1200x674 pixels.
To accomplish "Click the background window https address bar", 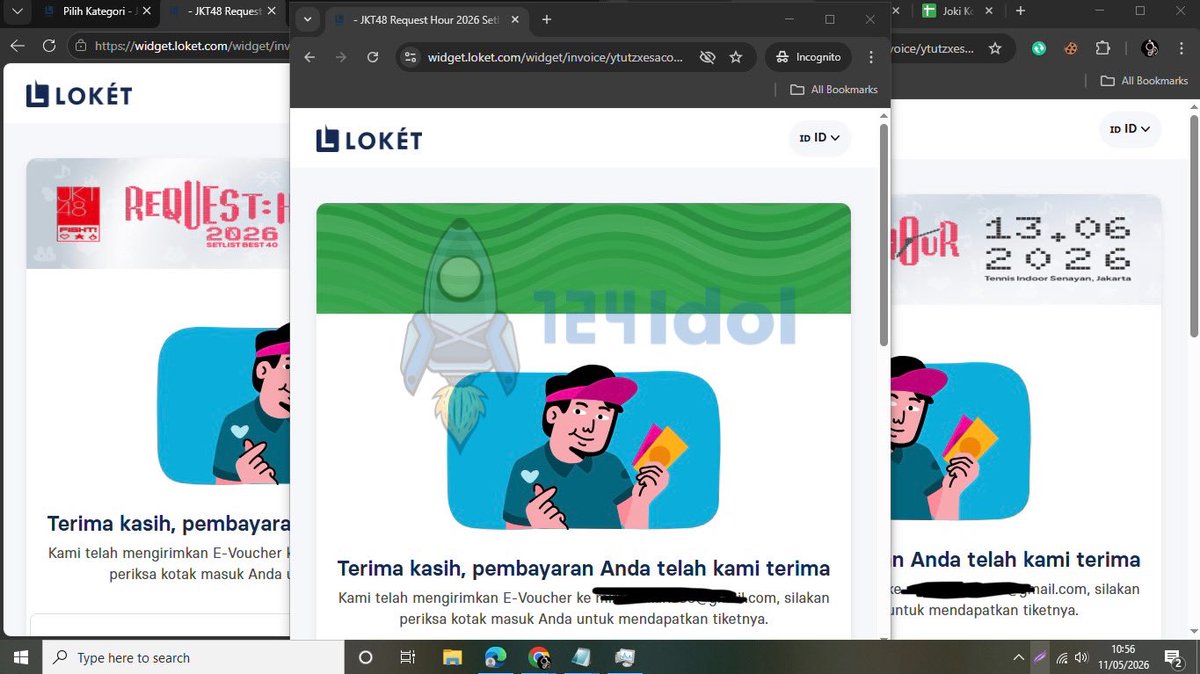I will click(x=190, y=46).
